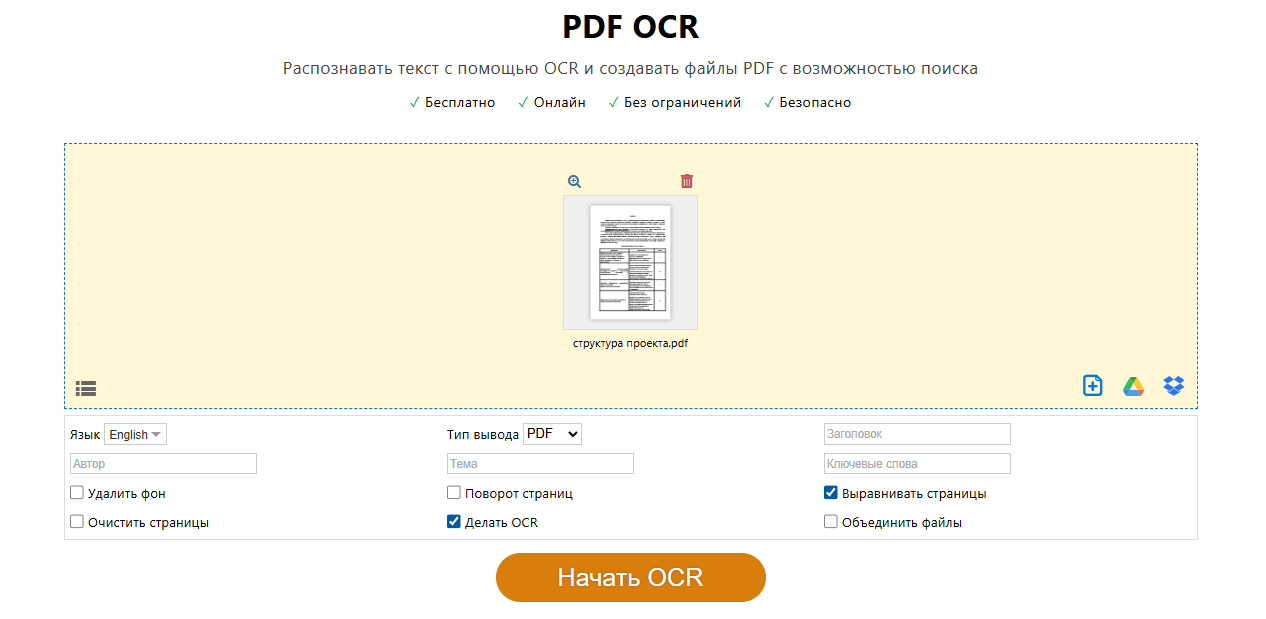Delete the file using the red trash icon
1266x619 pixels.
click(687, 181)
